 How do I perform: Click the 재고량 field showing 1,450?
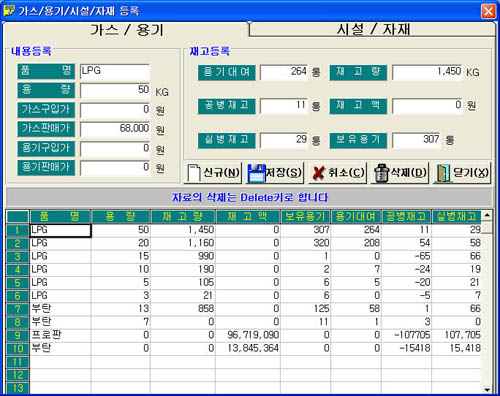pyautogui.click(x=427, y=72)
